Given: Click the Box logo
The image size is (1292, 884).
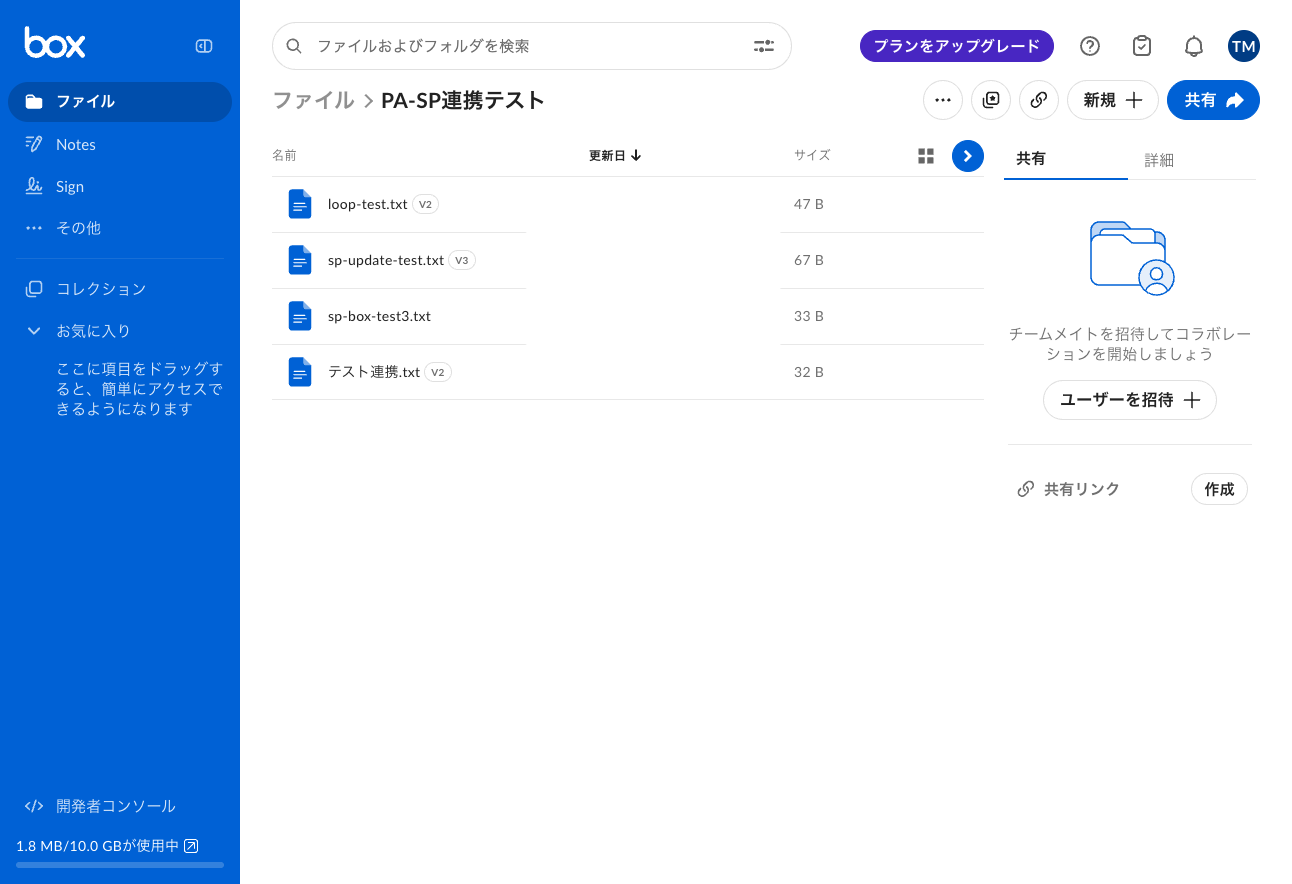Looking at the screenshot, I should [55, 43].
